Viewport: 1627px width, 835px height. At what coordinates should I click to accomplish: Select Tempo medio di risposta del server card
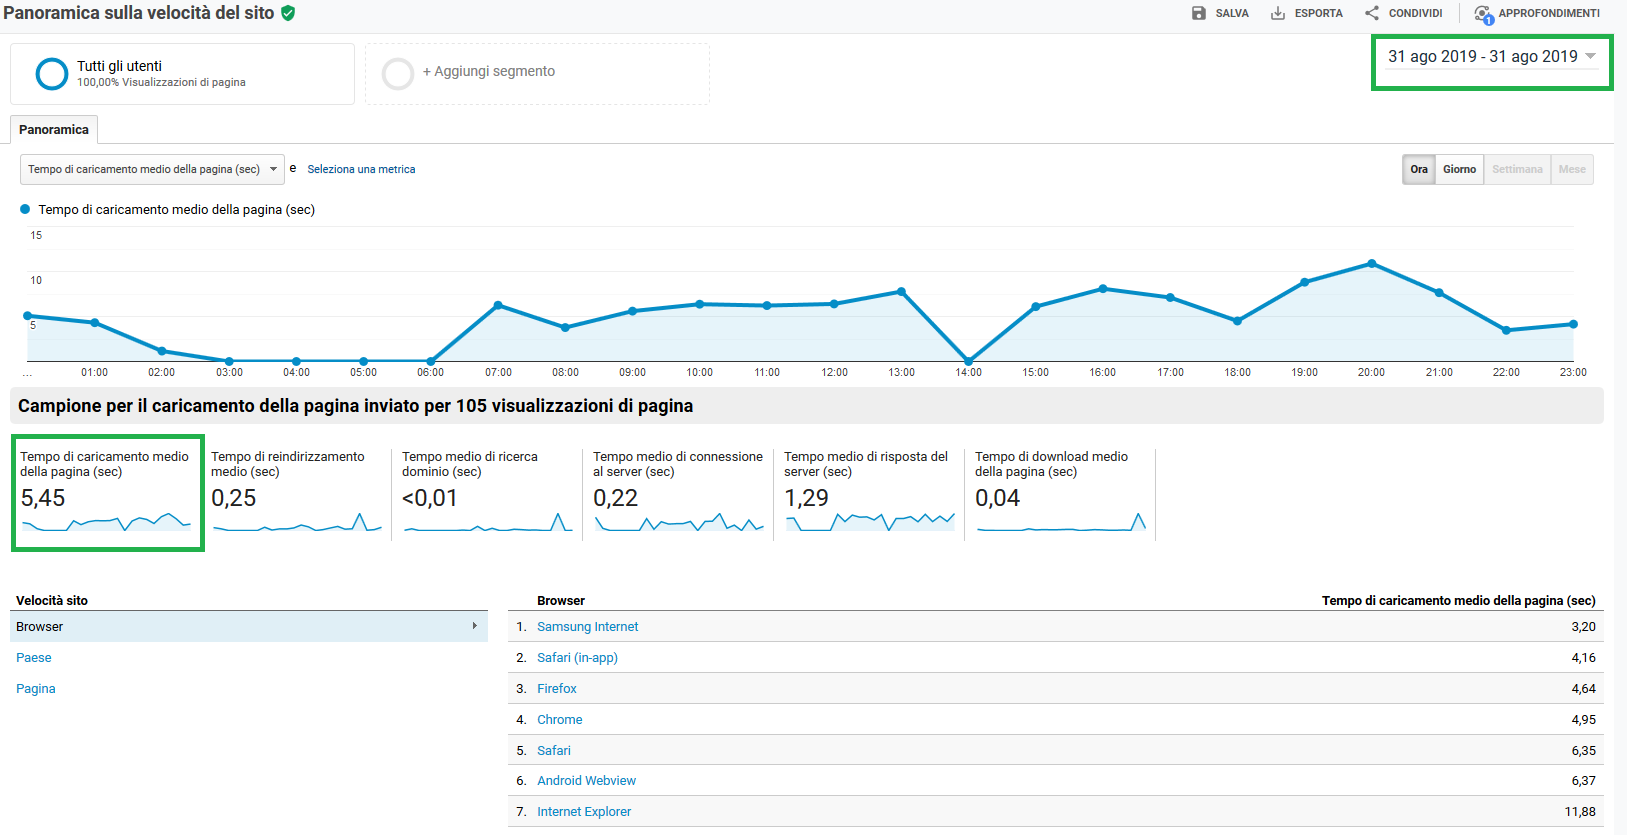click(x=869, y=493)
